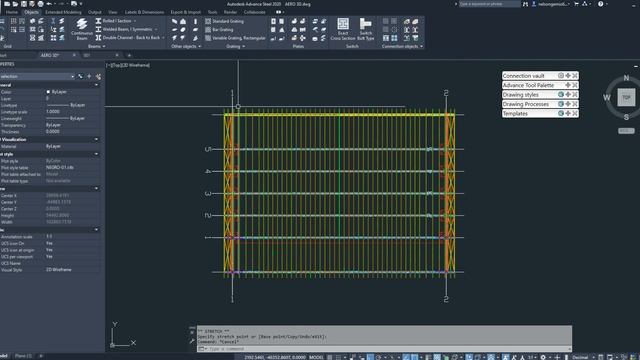Expand Rolled I Section dropdown arrow

(135, 21)
